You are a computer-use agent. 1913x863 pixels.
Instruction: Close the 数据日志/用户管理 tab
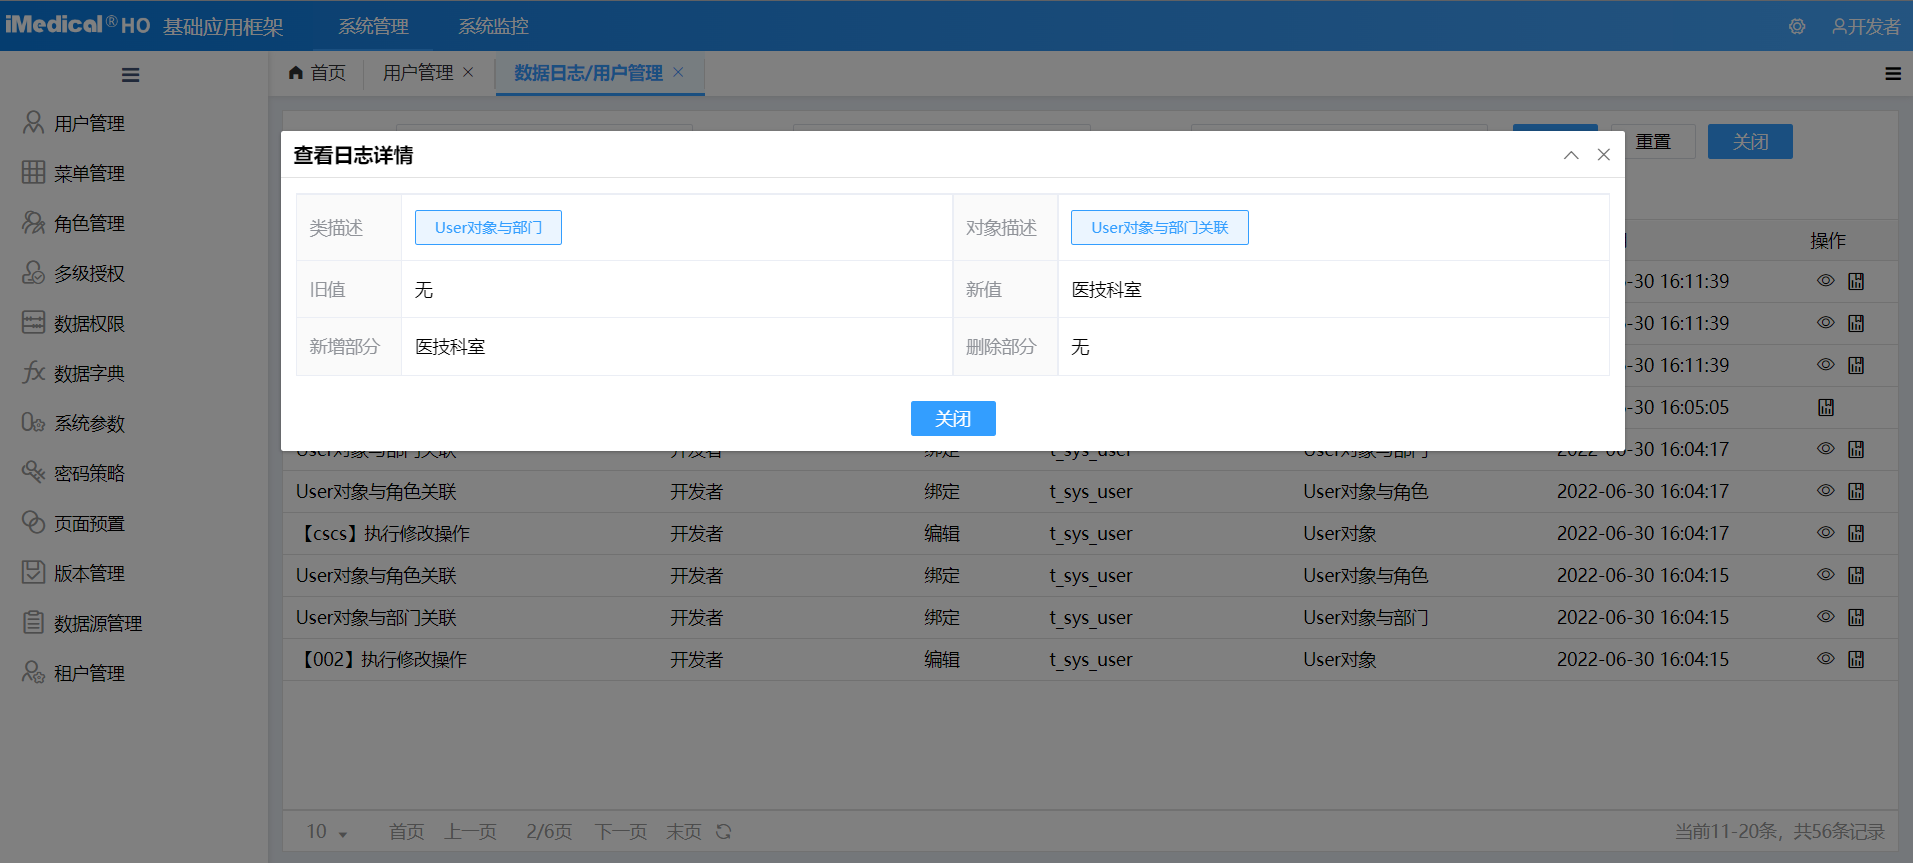(678, 72)
